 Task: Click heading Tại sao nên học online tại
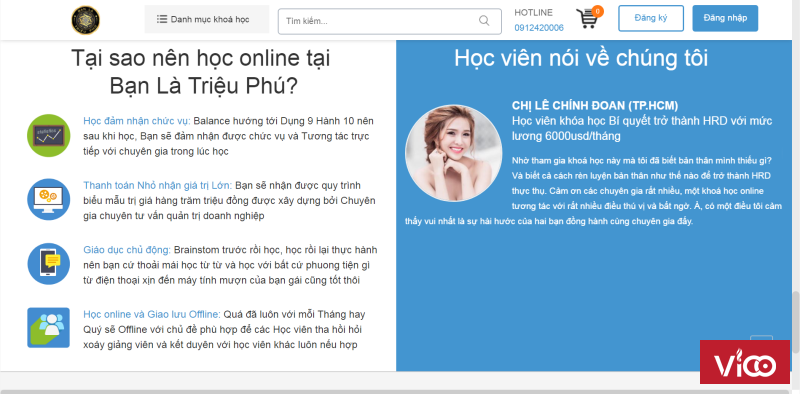tap(201, 58)
